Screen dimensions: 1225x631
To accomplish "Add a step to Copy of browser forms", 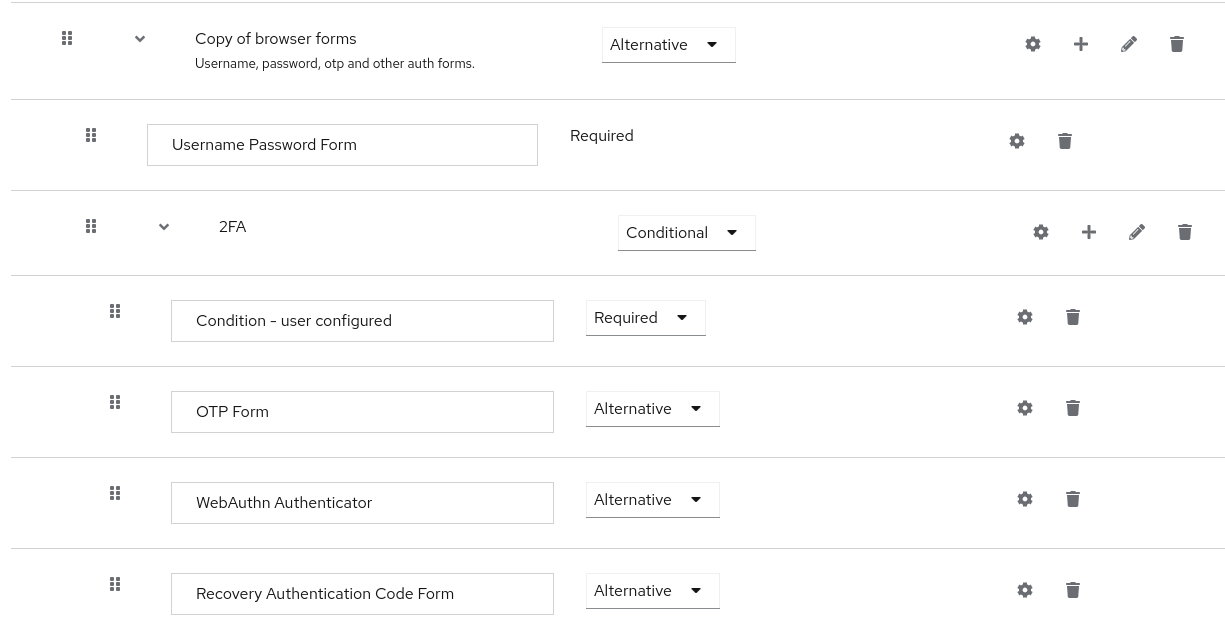I will coord(1081,44).
